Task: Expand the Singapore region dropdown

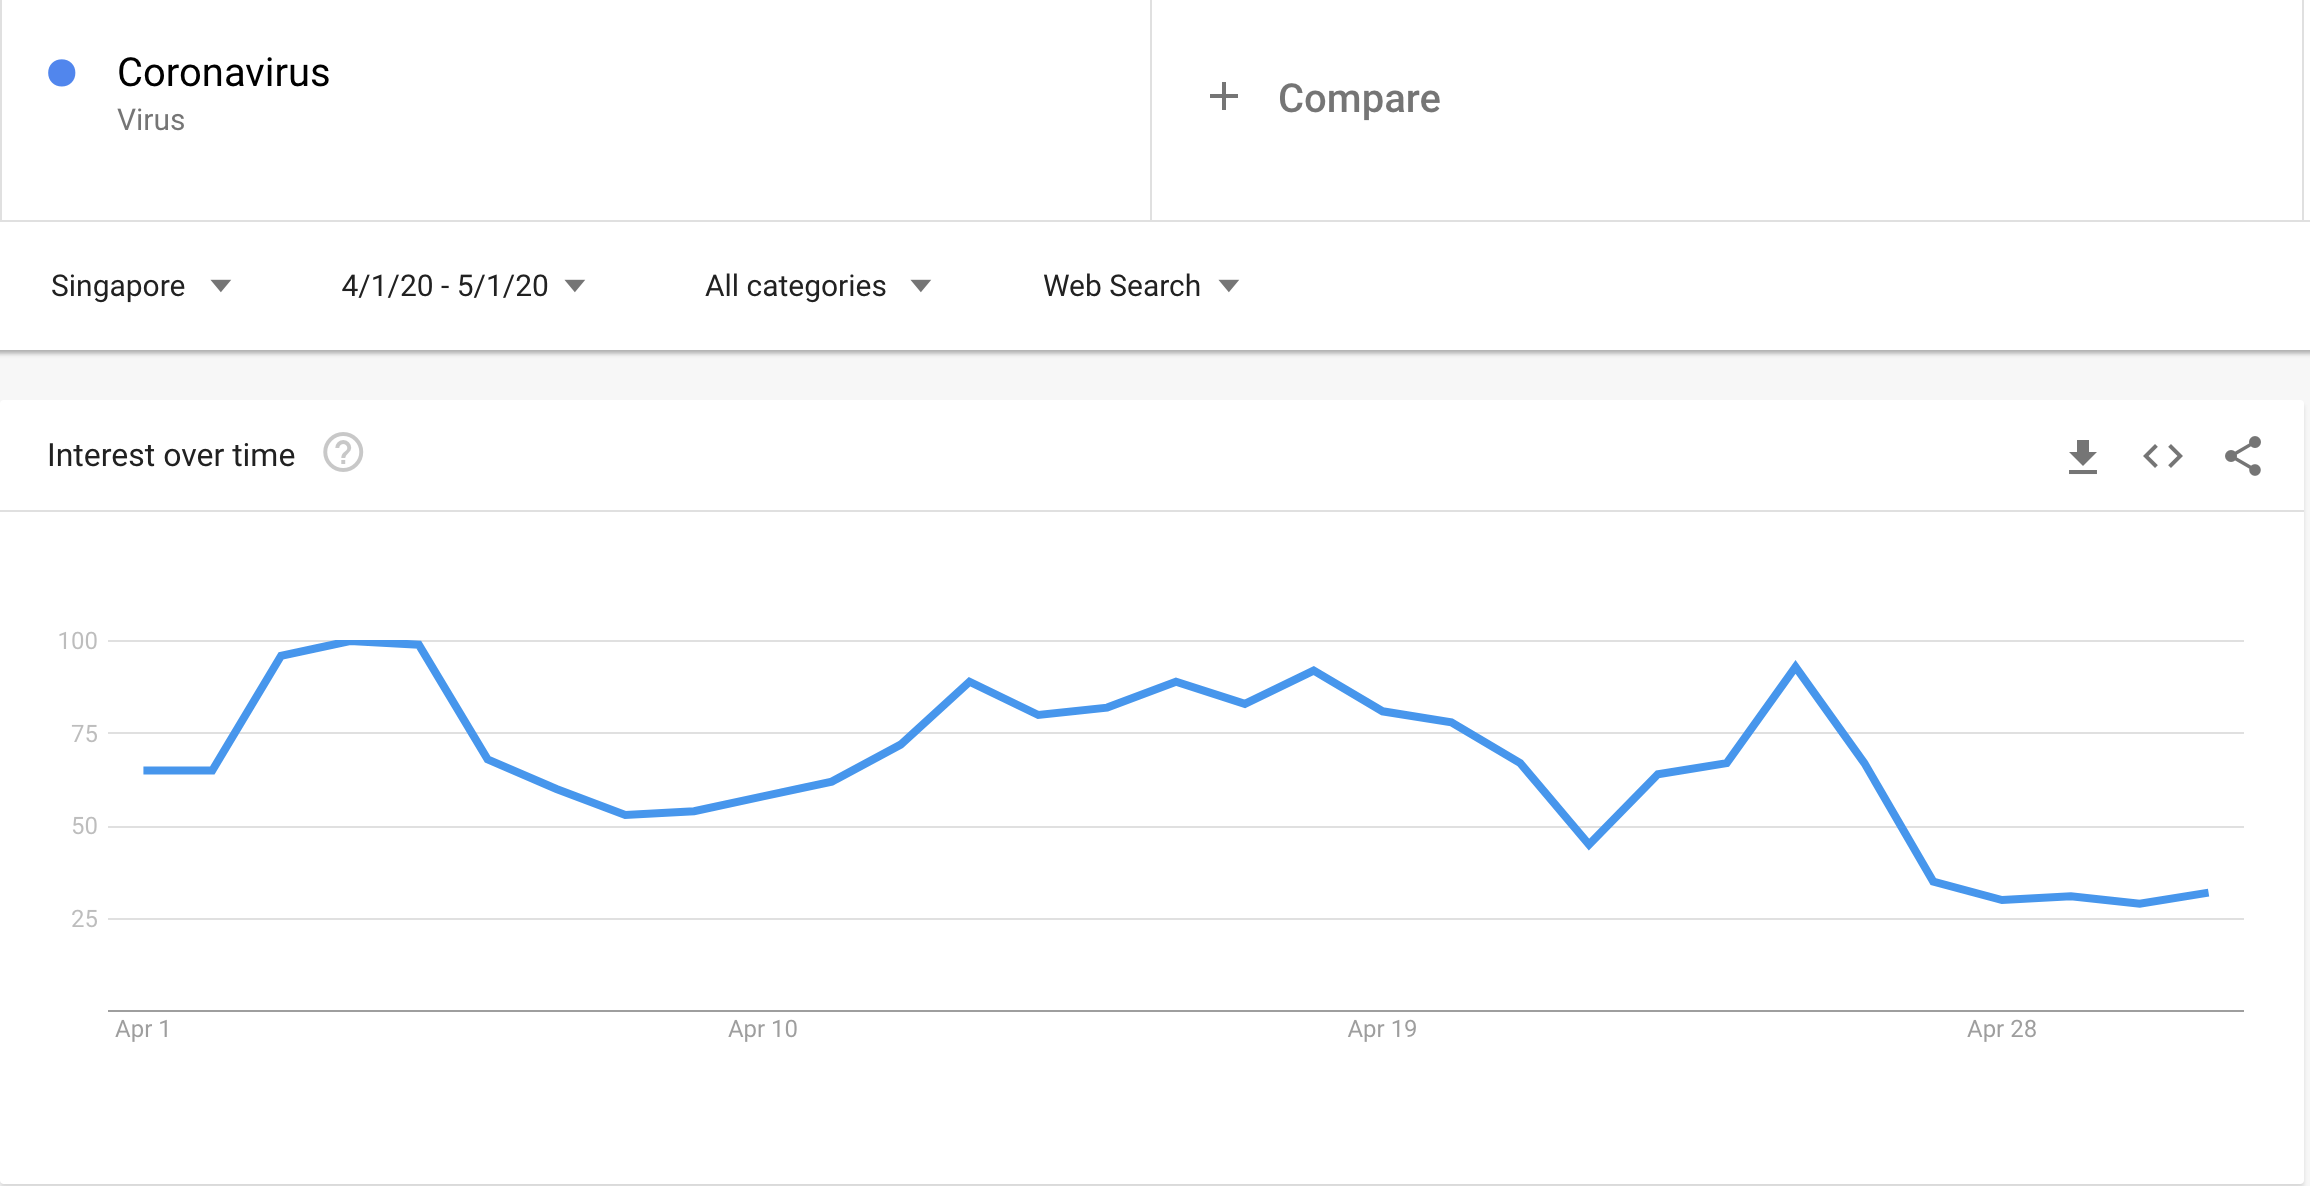Action: (x=141, y=286)
